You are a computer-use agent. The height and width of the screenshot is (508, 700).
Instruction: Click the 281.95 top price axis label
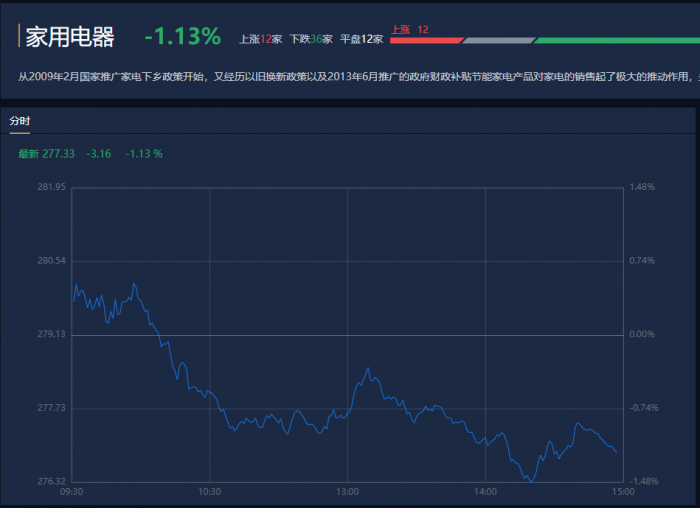click(x=51, y=187)
